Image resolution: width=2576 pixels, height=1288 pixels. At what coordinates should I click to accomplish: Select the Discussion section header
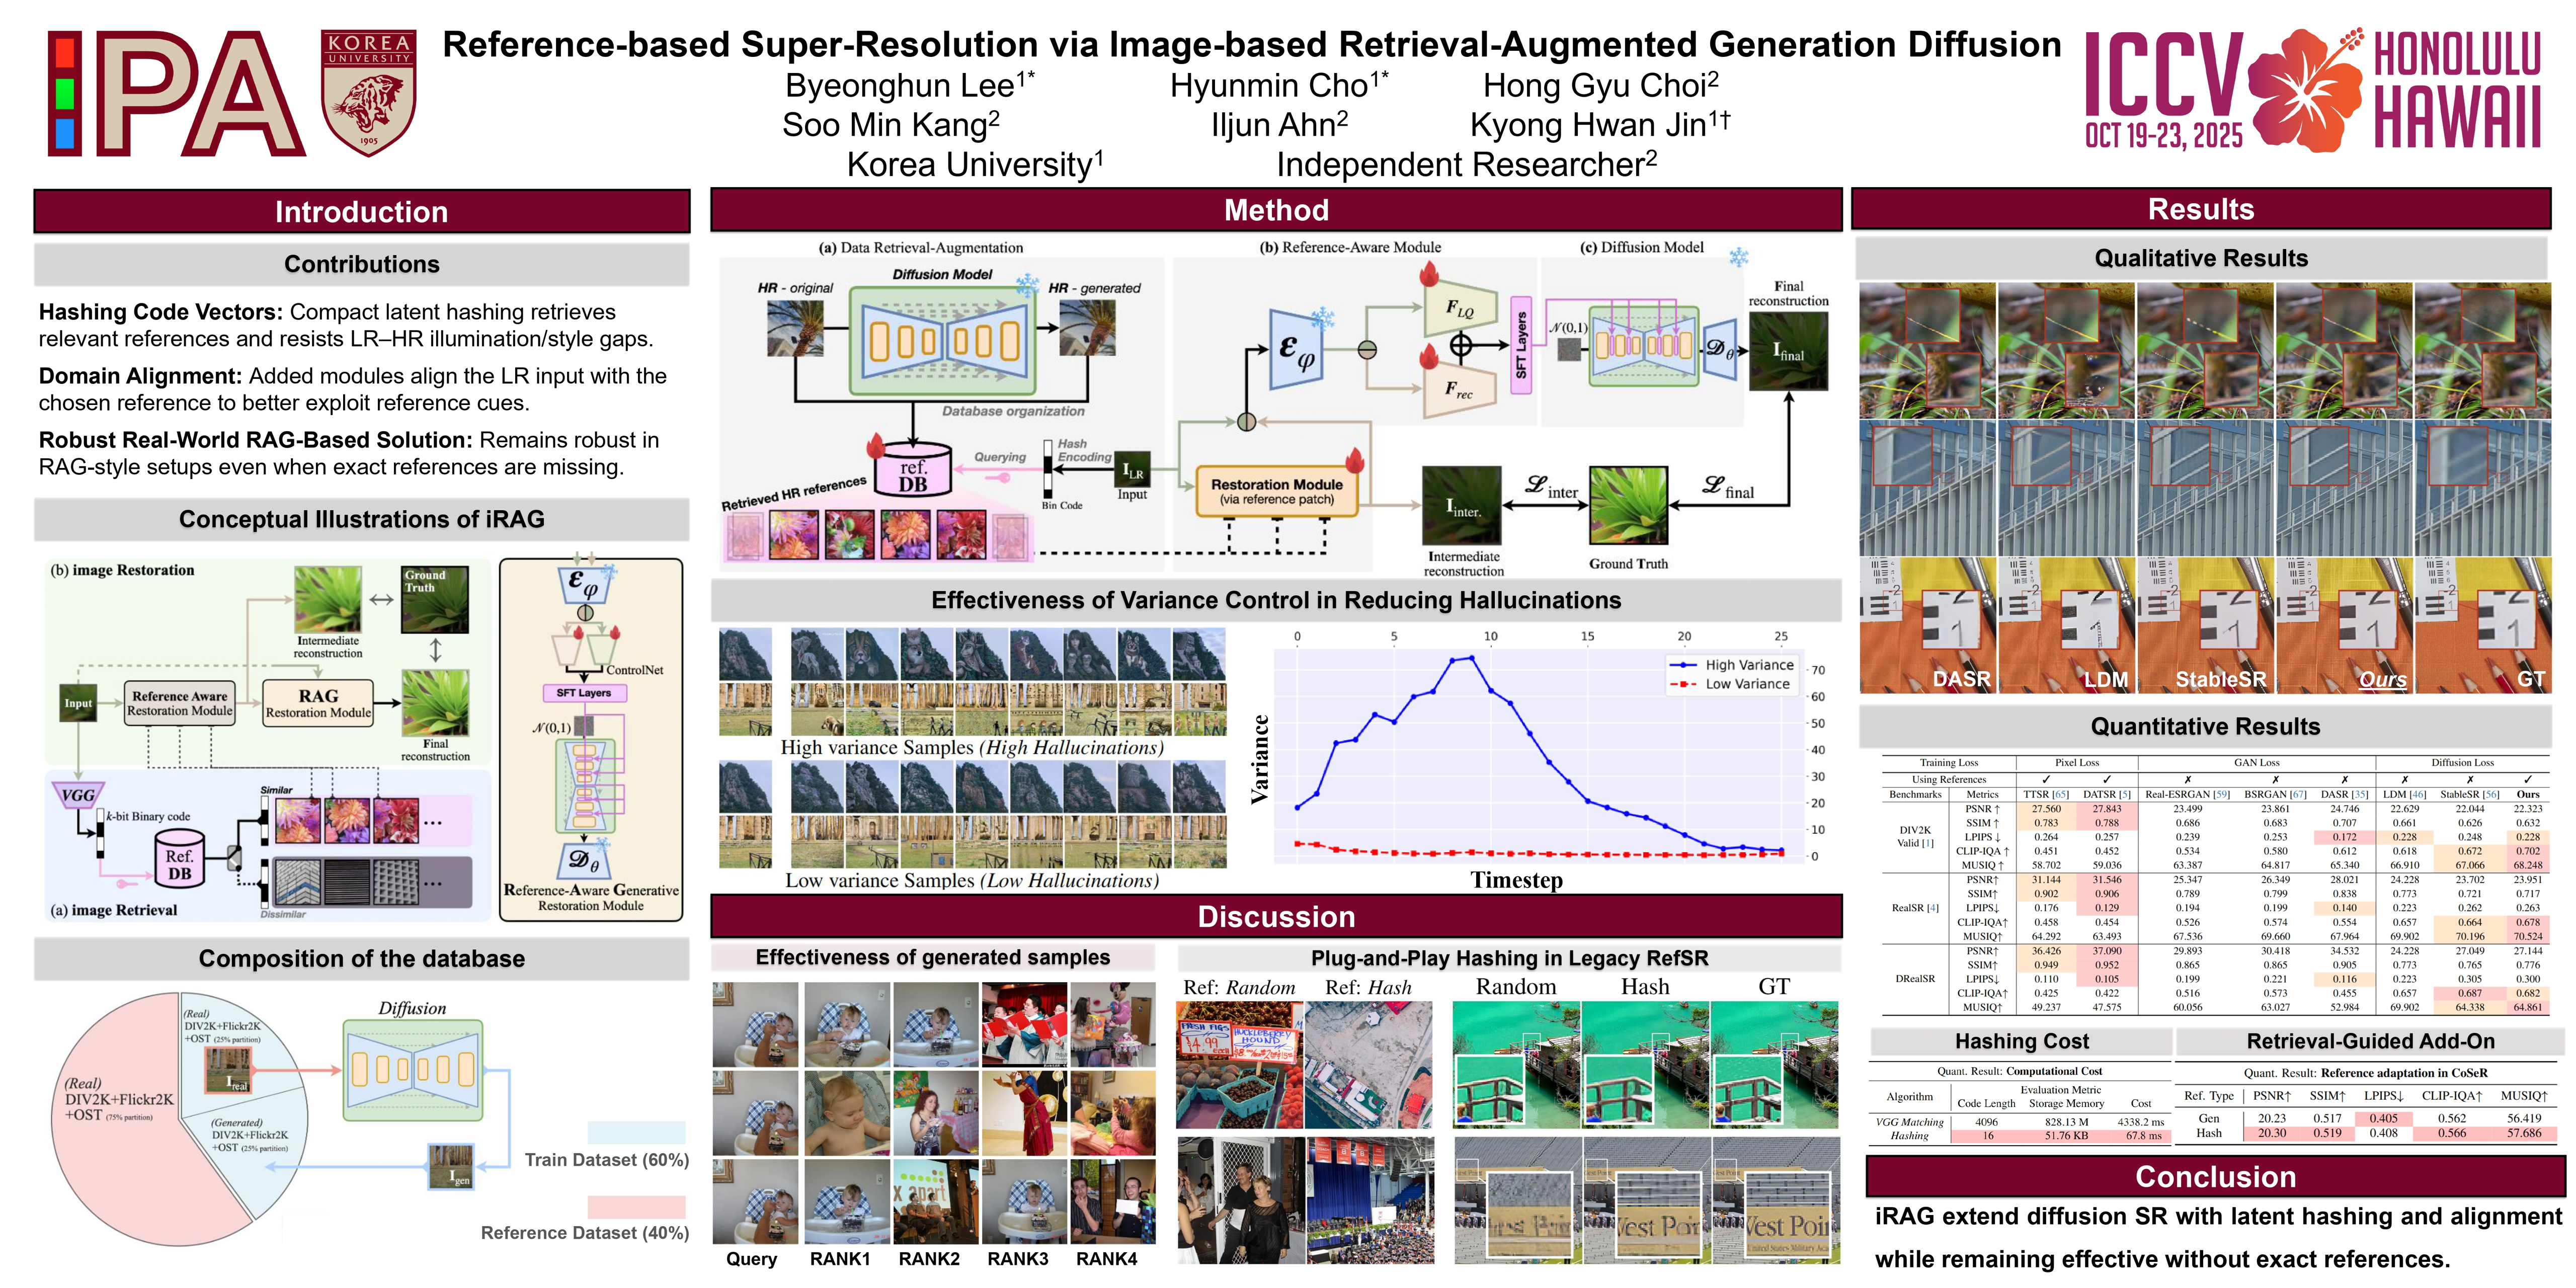1276,917
